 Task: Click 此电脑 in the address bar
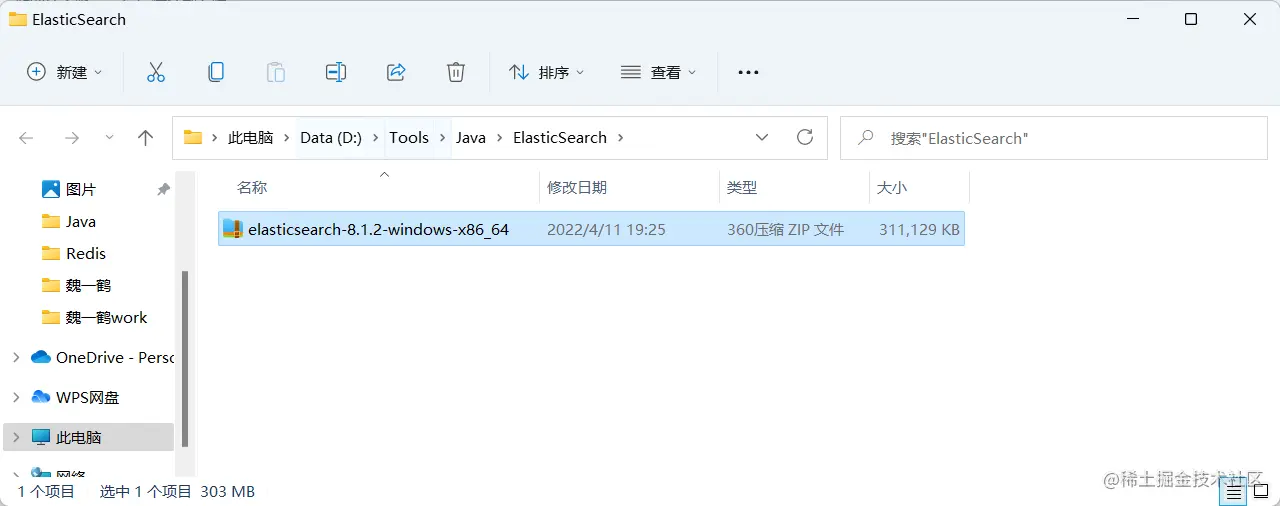[x=250, y=138]
